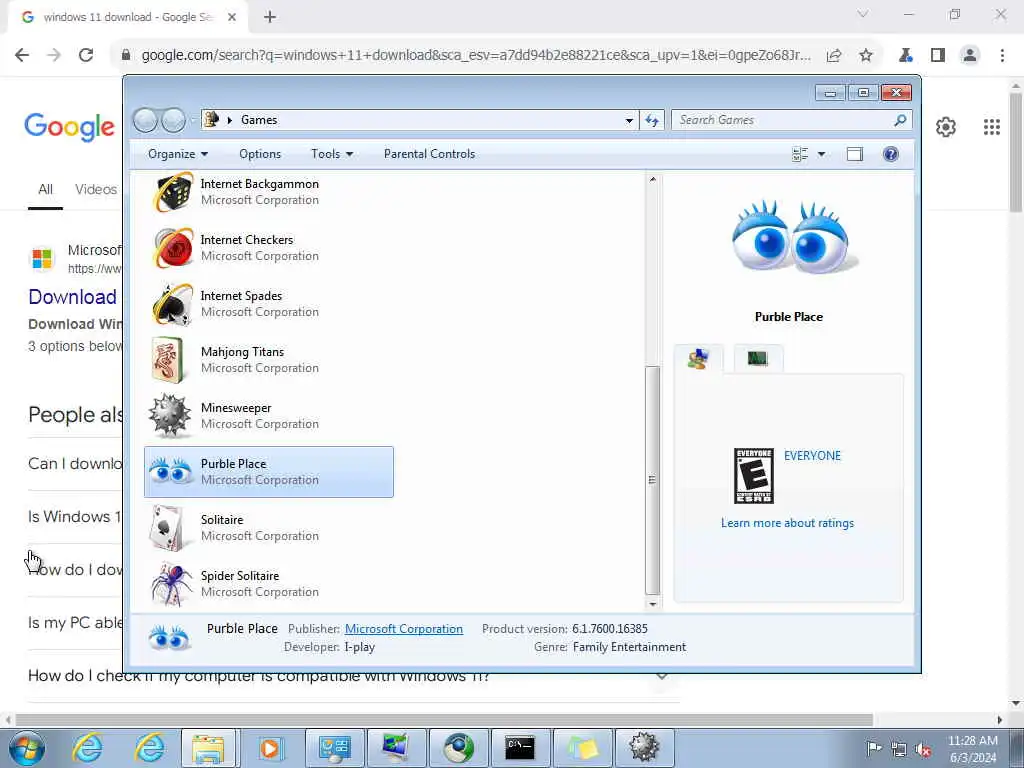
Task: Click the Games folder icon in address bar
Action: coord(212,120)
